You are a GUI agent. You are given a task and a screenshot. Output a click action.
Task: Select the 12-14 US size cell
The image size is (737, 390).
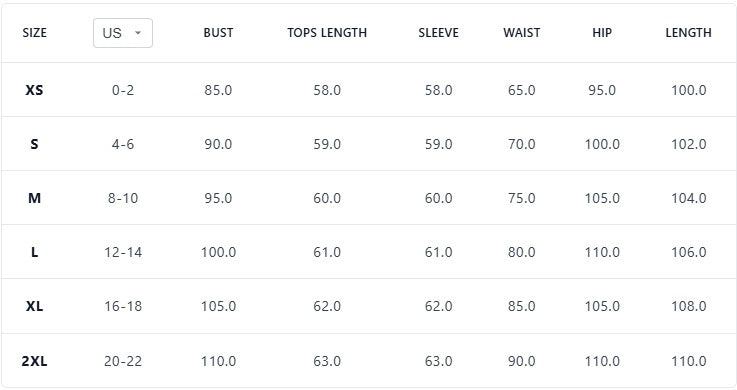(x=123, y=252)
